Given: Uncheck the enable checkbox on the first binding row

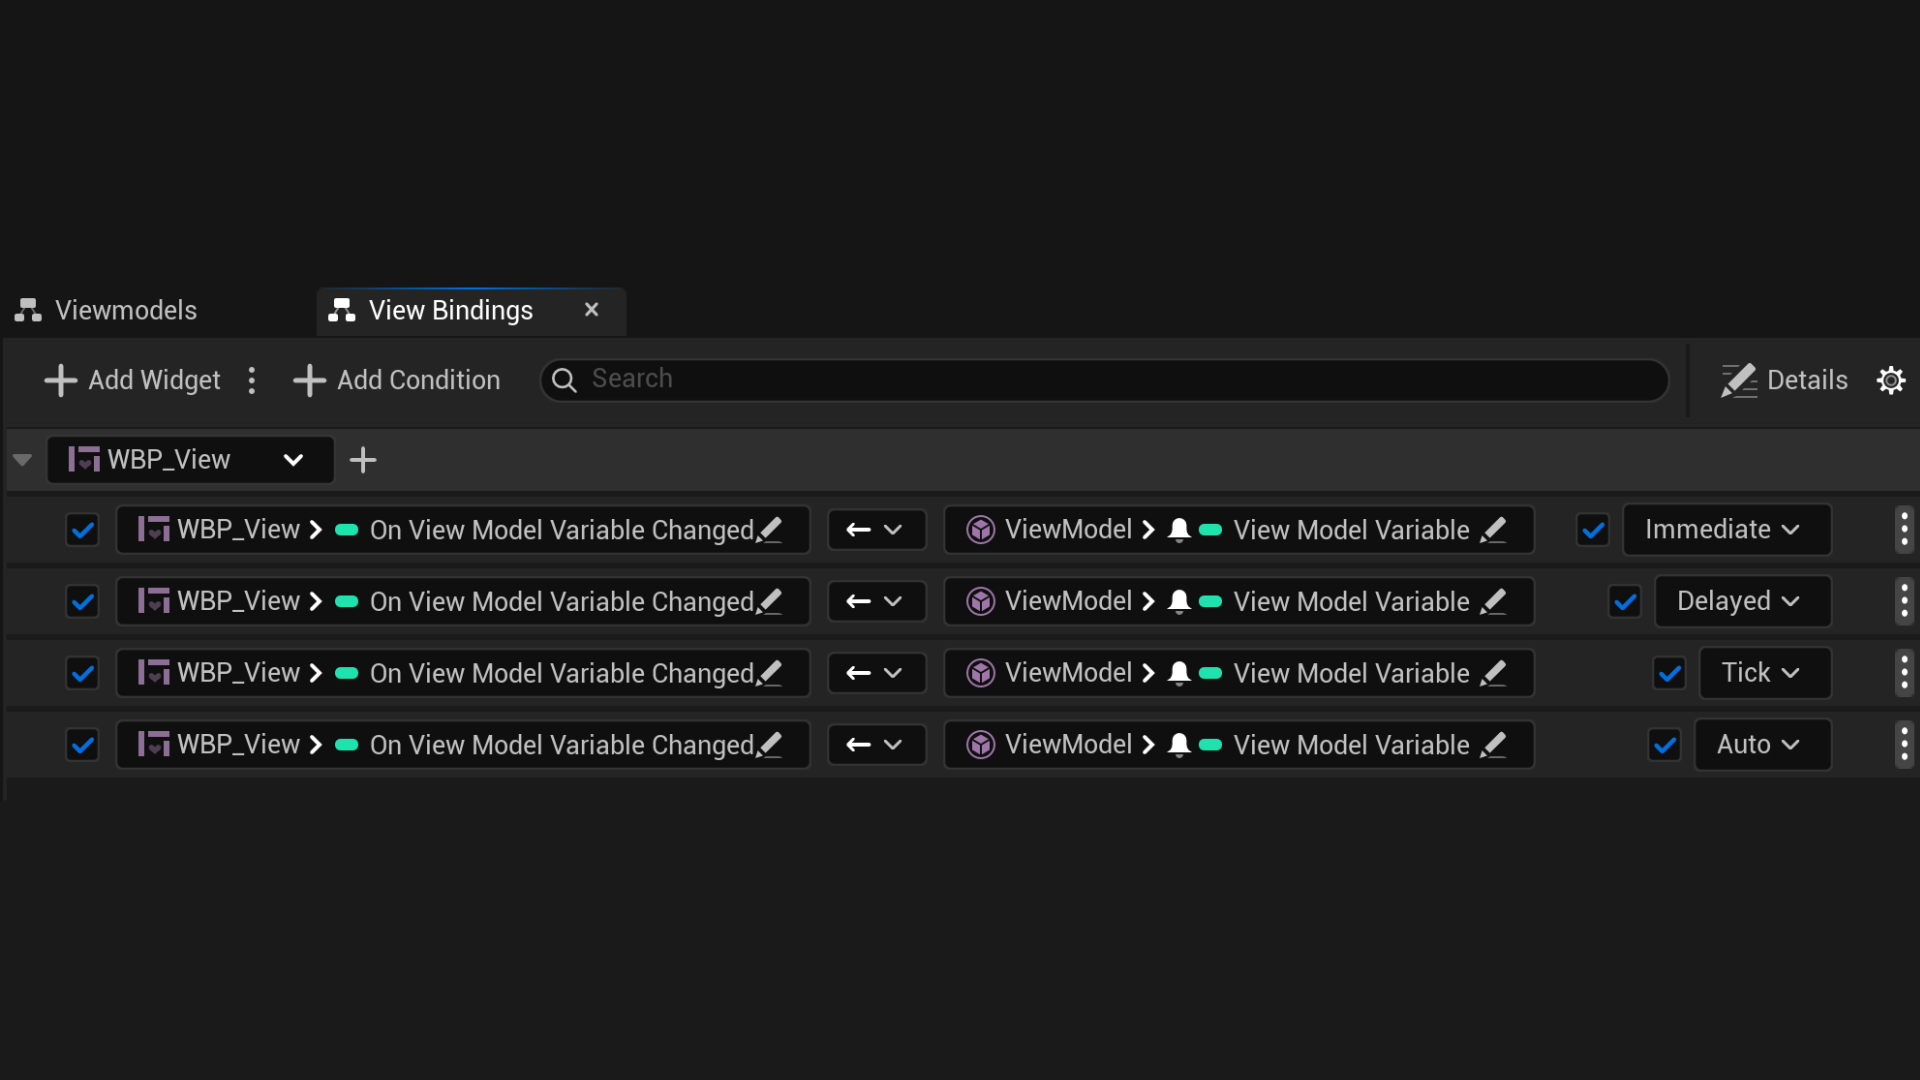Looking at the screenshot, I should point(83,530).
